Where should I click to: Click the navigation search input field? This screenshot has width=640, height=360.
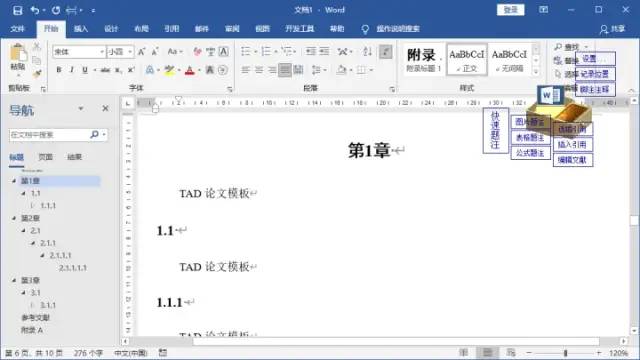tap(48, 135)
